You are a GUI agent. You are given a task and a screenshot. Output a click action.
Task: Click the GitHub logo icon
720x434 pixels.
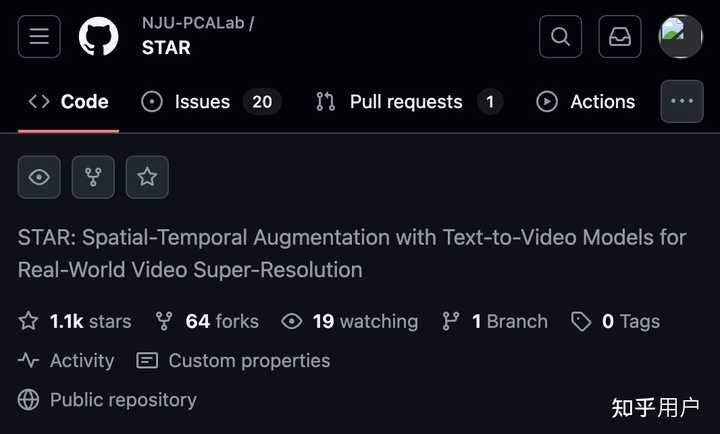pyautogui.click(x=99, y=37)
